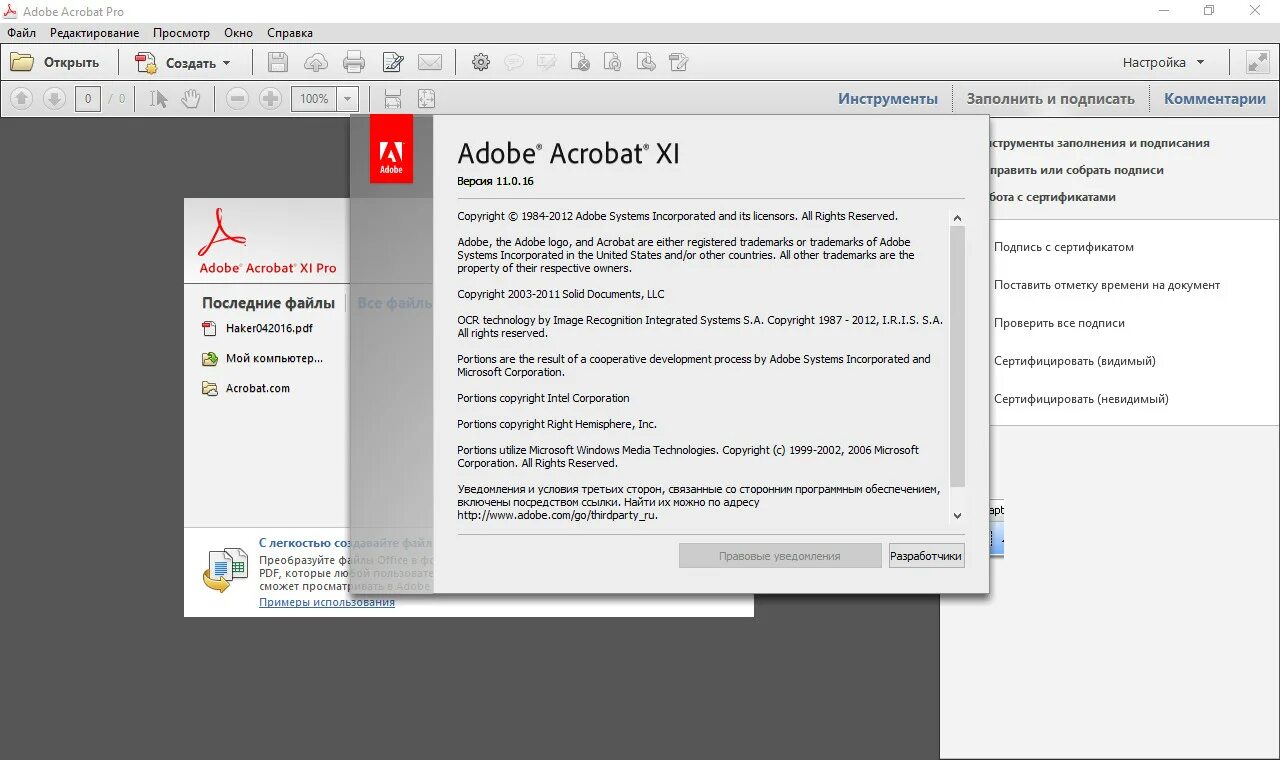
Task: Open the Файл menu
Action: [x=21, y=33]
